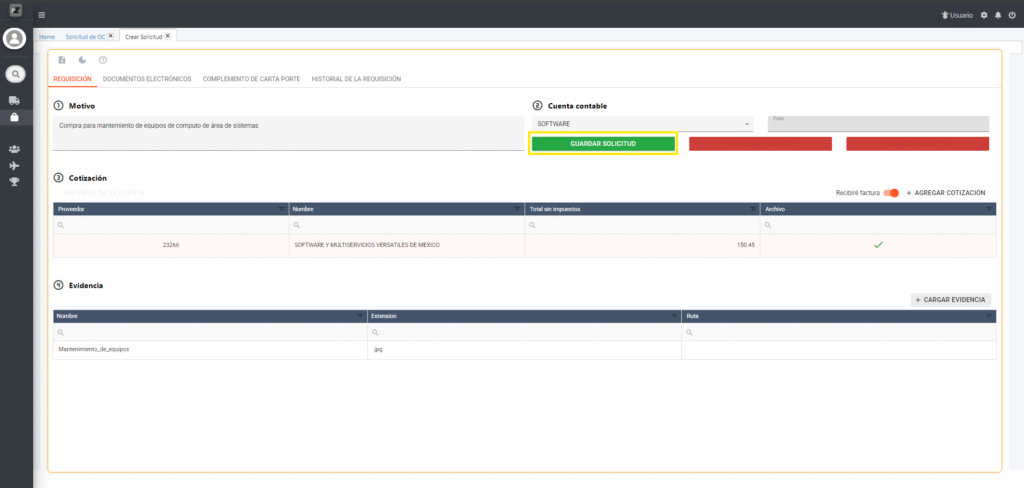Open filter dropdown on Proveedor column
Viewport: 1024px width, 488px height.
coord(282,209)
